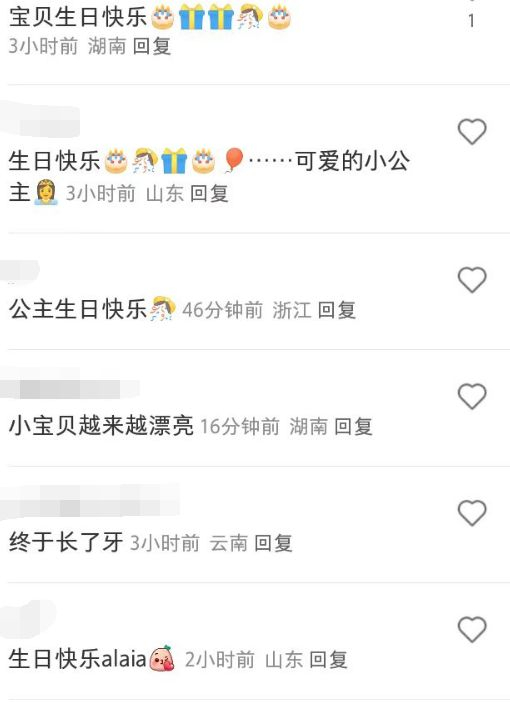Tap the heart beside 生日快乐alaia
Viewport: 510px width, 702px height.
(x=472, y=629)
